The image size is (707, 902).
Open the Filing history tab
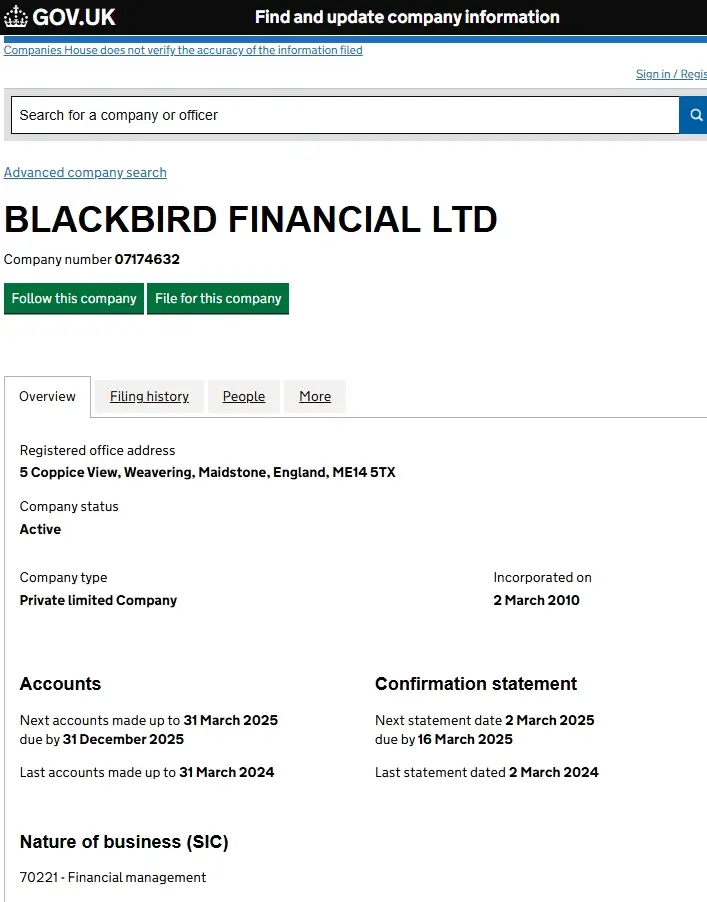coord(148,397)
